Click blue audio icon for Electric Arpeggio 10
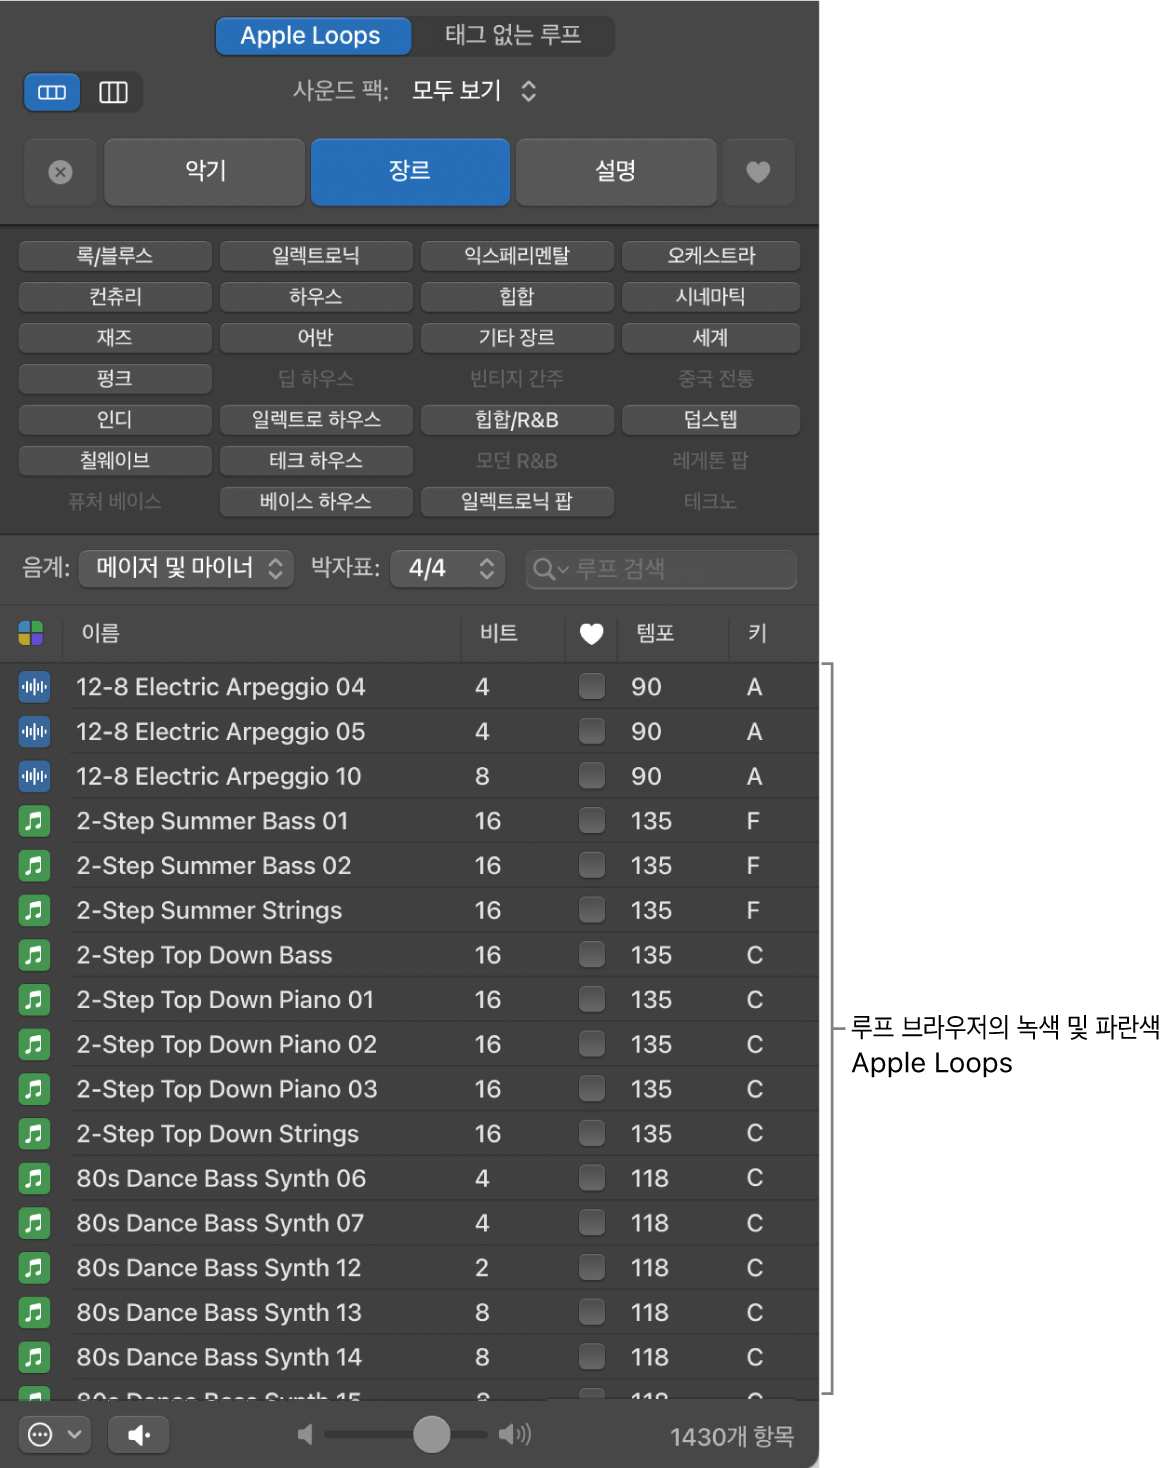This screenshot has width=1173, height=1468. tap(34, 776)
